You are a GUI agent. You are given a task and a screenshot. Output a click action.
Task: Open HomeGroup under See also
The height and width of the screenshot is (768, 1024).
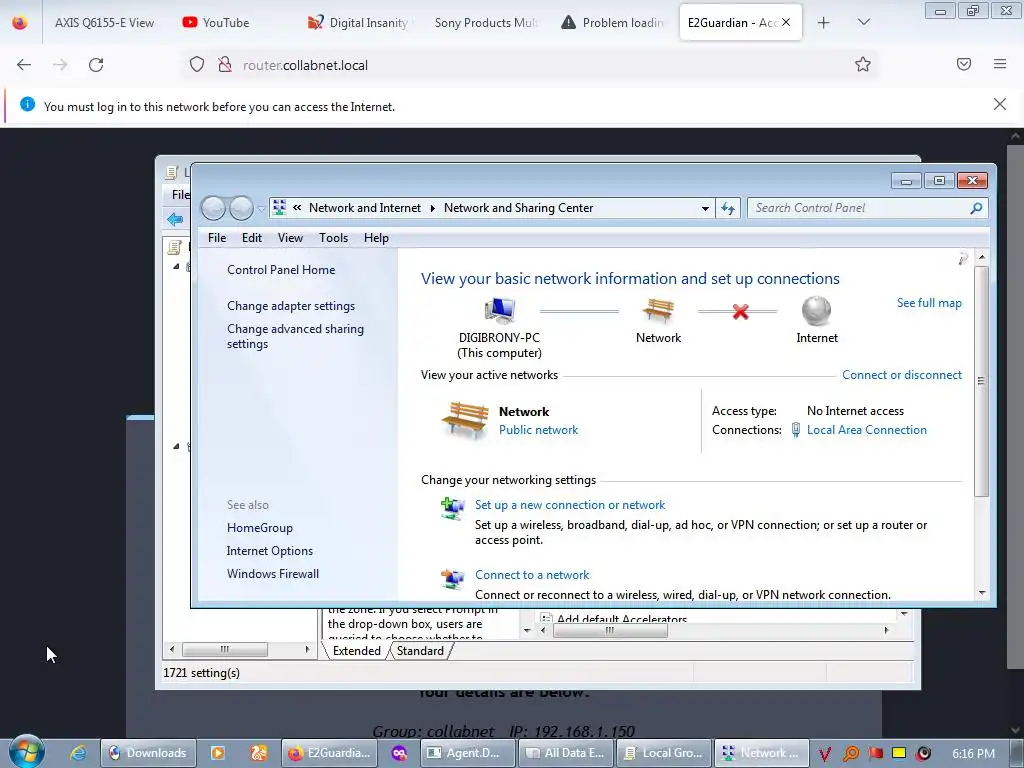coord(259,528)
